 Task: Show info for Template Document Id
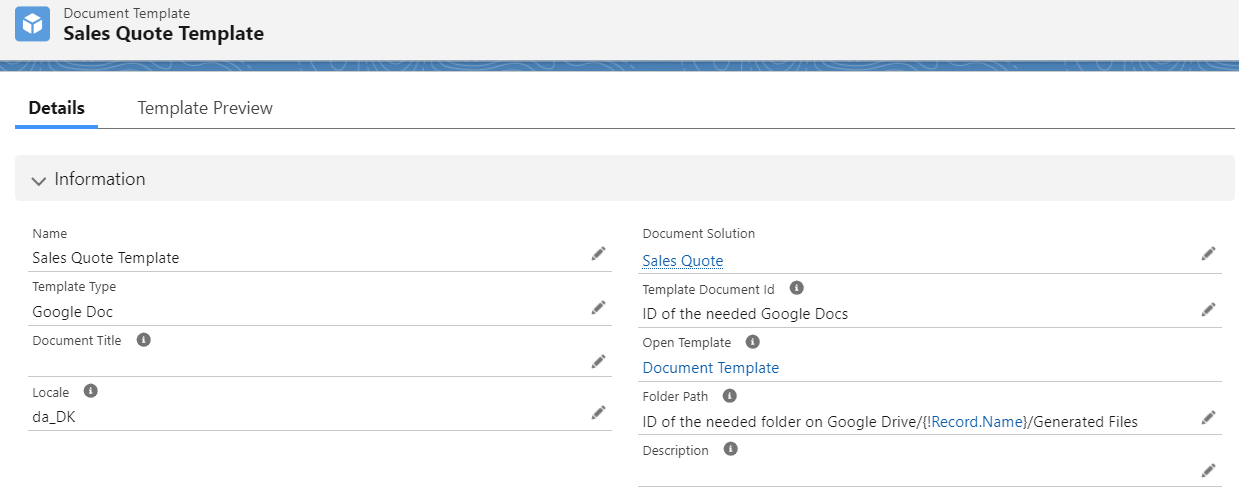coord(797,288)
